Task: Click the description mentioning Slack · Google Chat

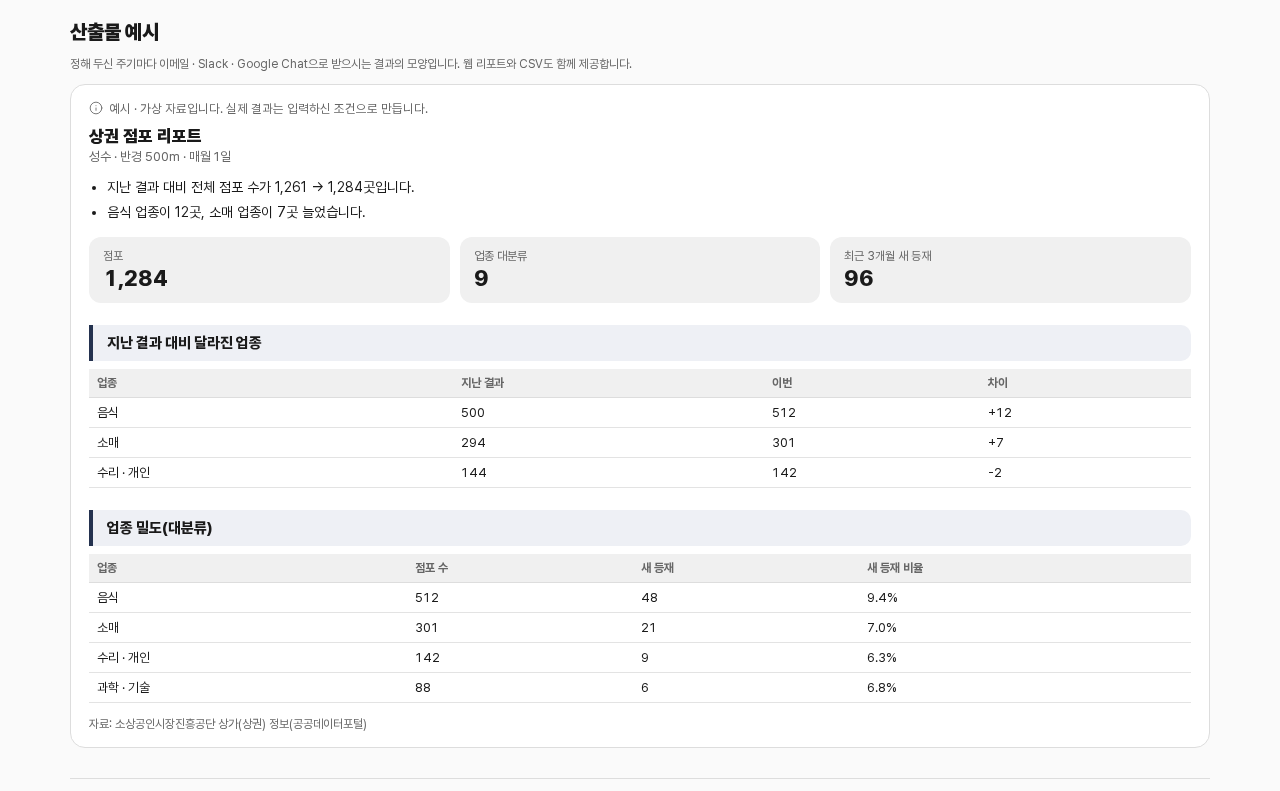Action: [351, 64]
